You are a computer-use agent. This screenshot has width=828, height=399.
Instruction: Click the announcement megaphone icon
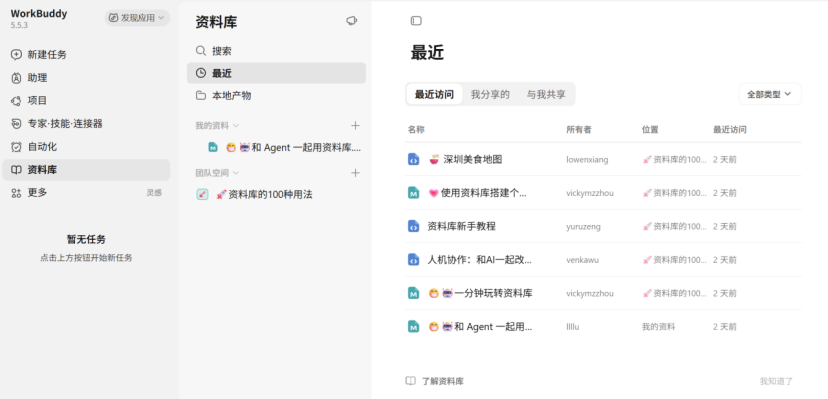pyautogui.click(x=352, y=21)
